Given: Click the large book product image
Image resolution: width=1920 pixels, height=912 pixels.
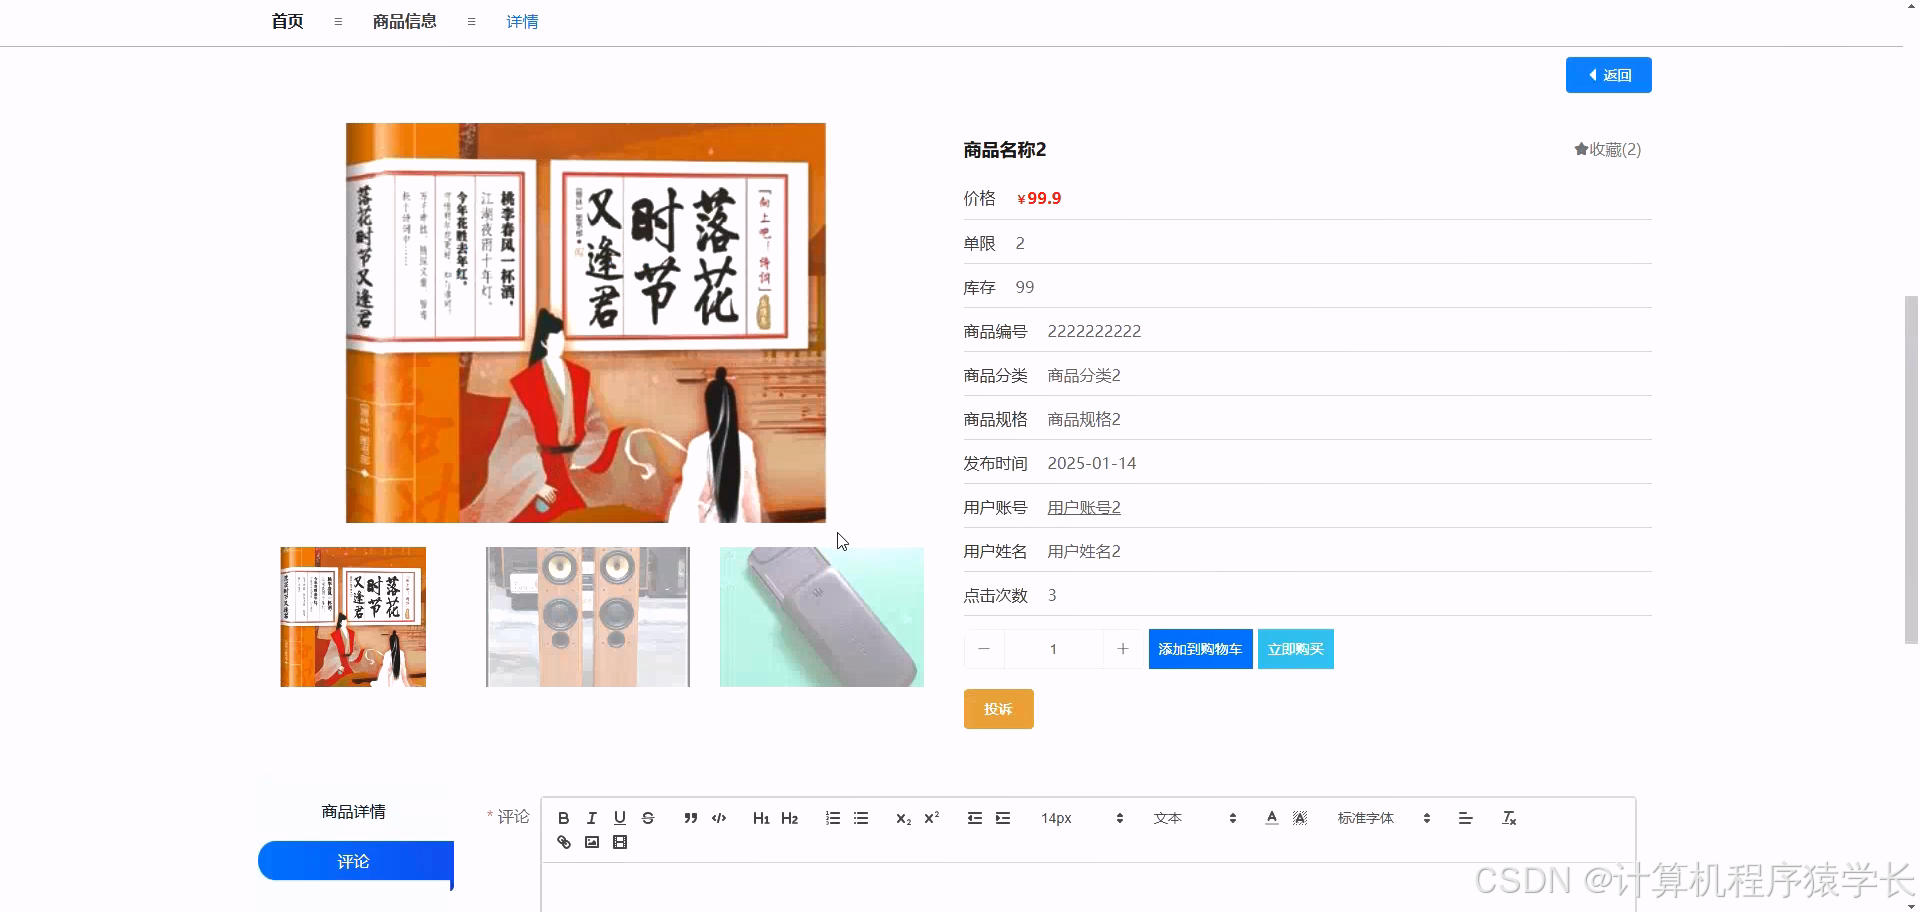Looking at the screenshot, I should [x=586, y=323].
